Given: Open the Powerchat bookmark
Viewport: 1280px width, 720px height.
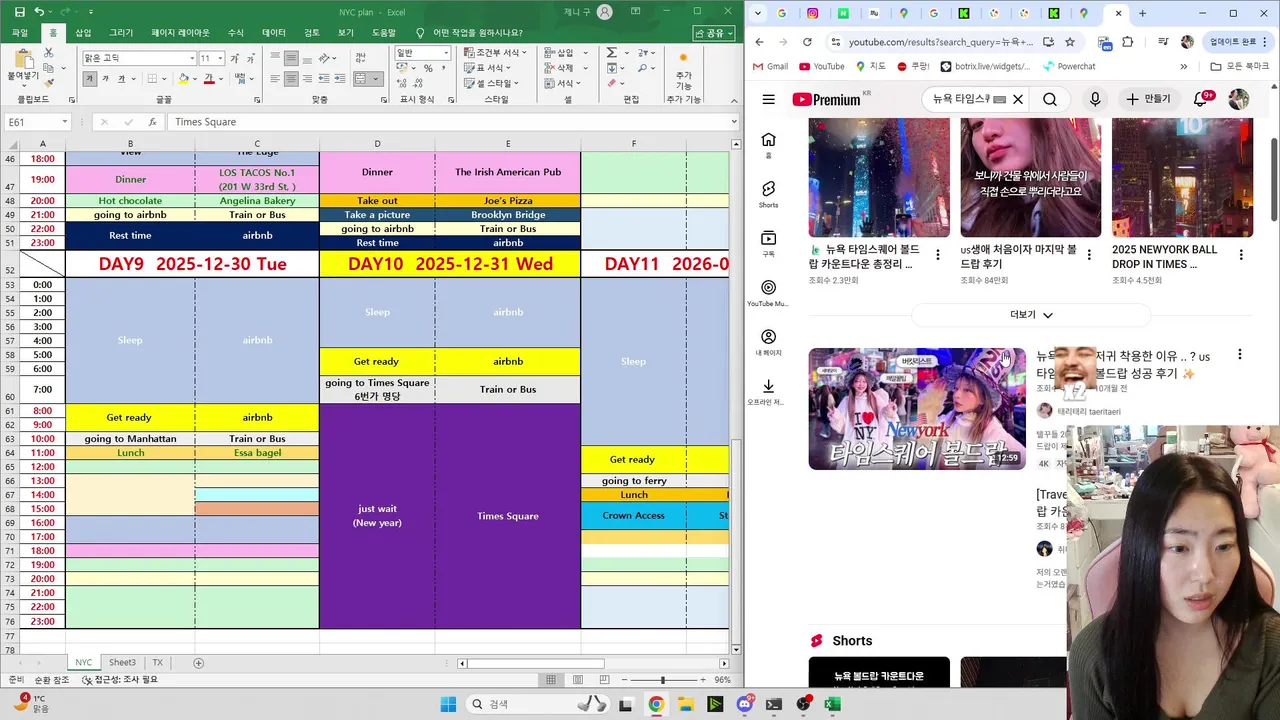Looking at the screenshot, I should point(1069,67).
